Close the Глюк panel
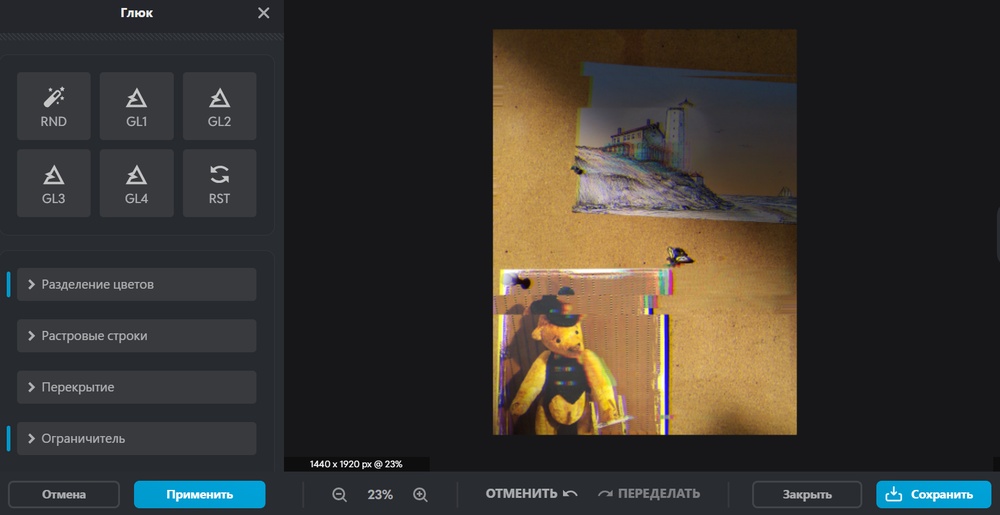1000x515 pixels. pos(263,13)
